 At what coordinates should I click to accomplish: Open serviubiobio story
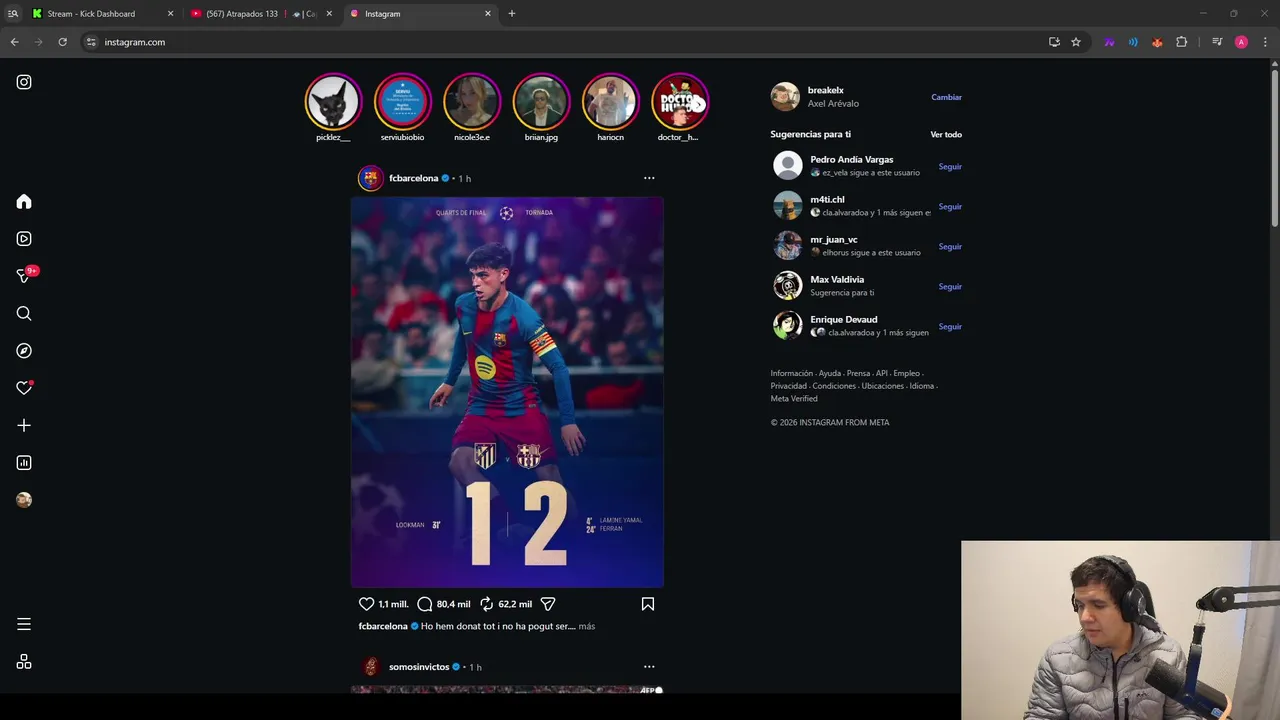pos(402,101)
